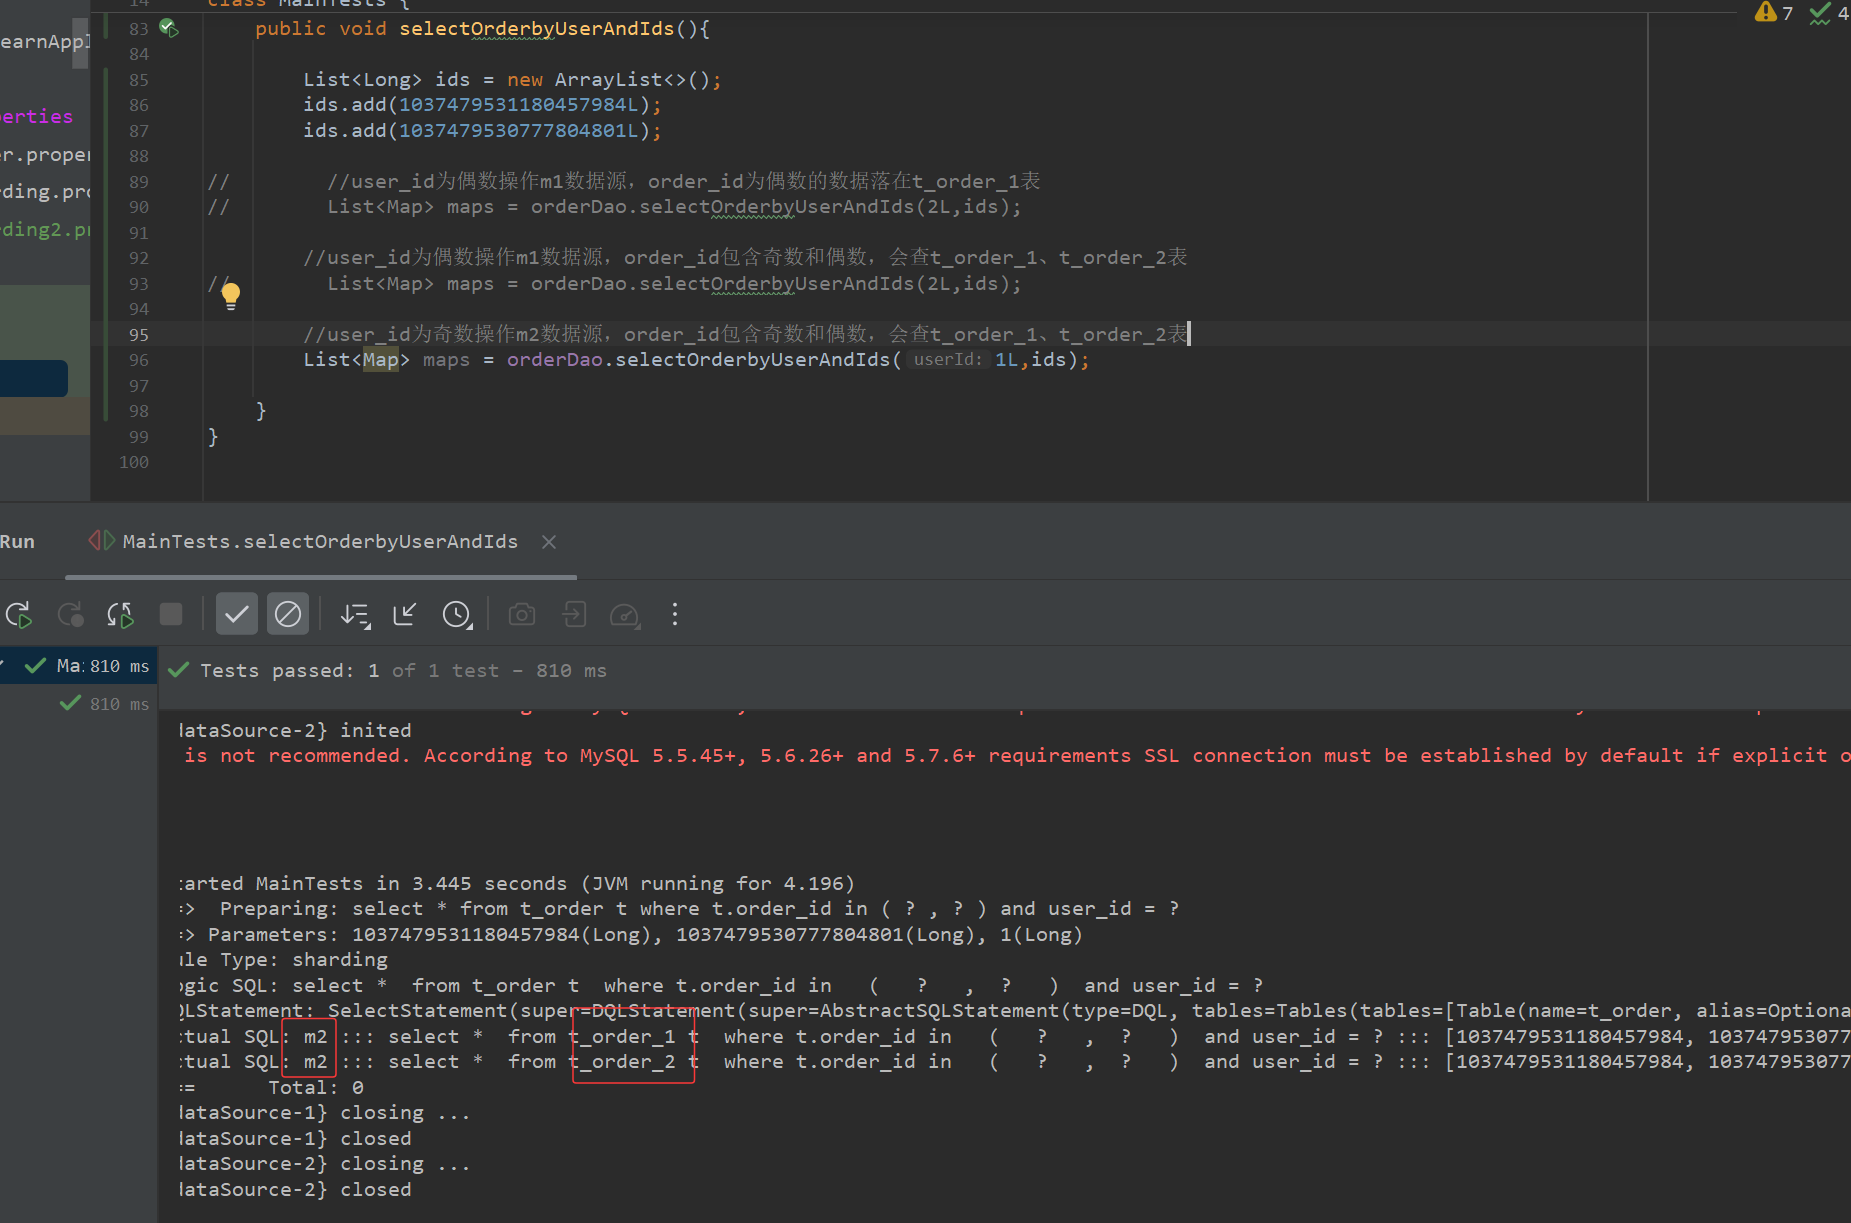The height and width of the screenshot is (1223, 1851).
Task: Open the profiler gauge dropdown in Run toolbar
Action: [x=625, y=614]
